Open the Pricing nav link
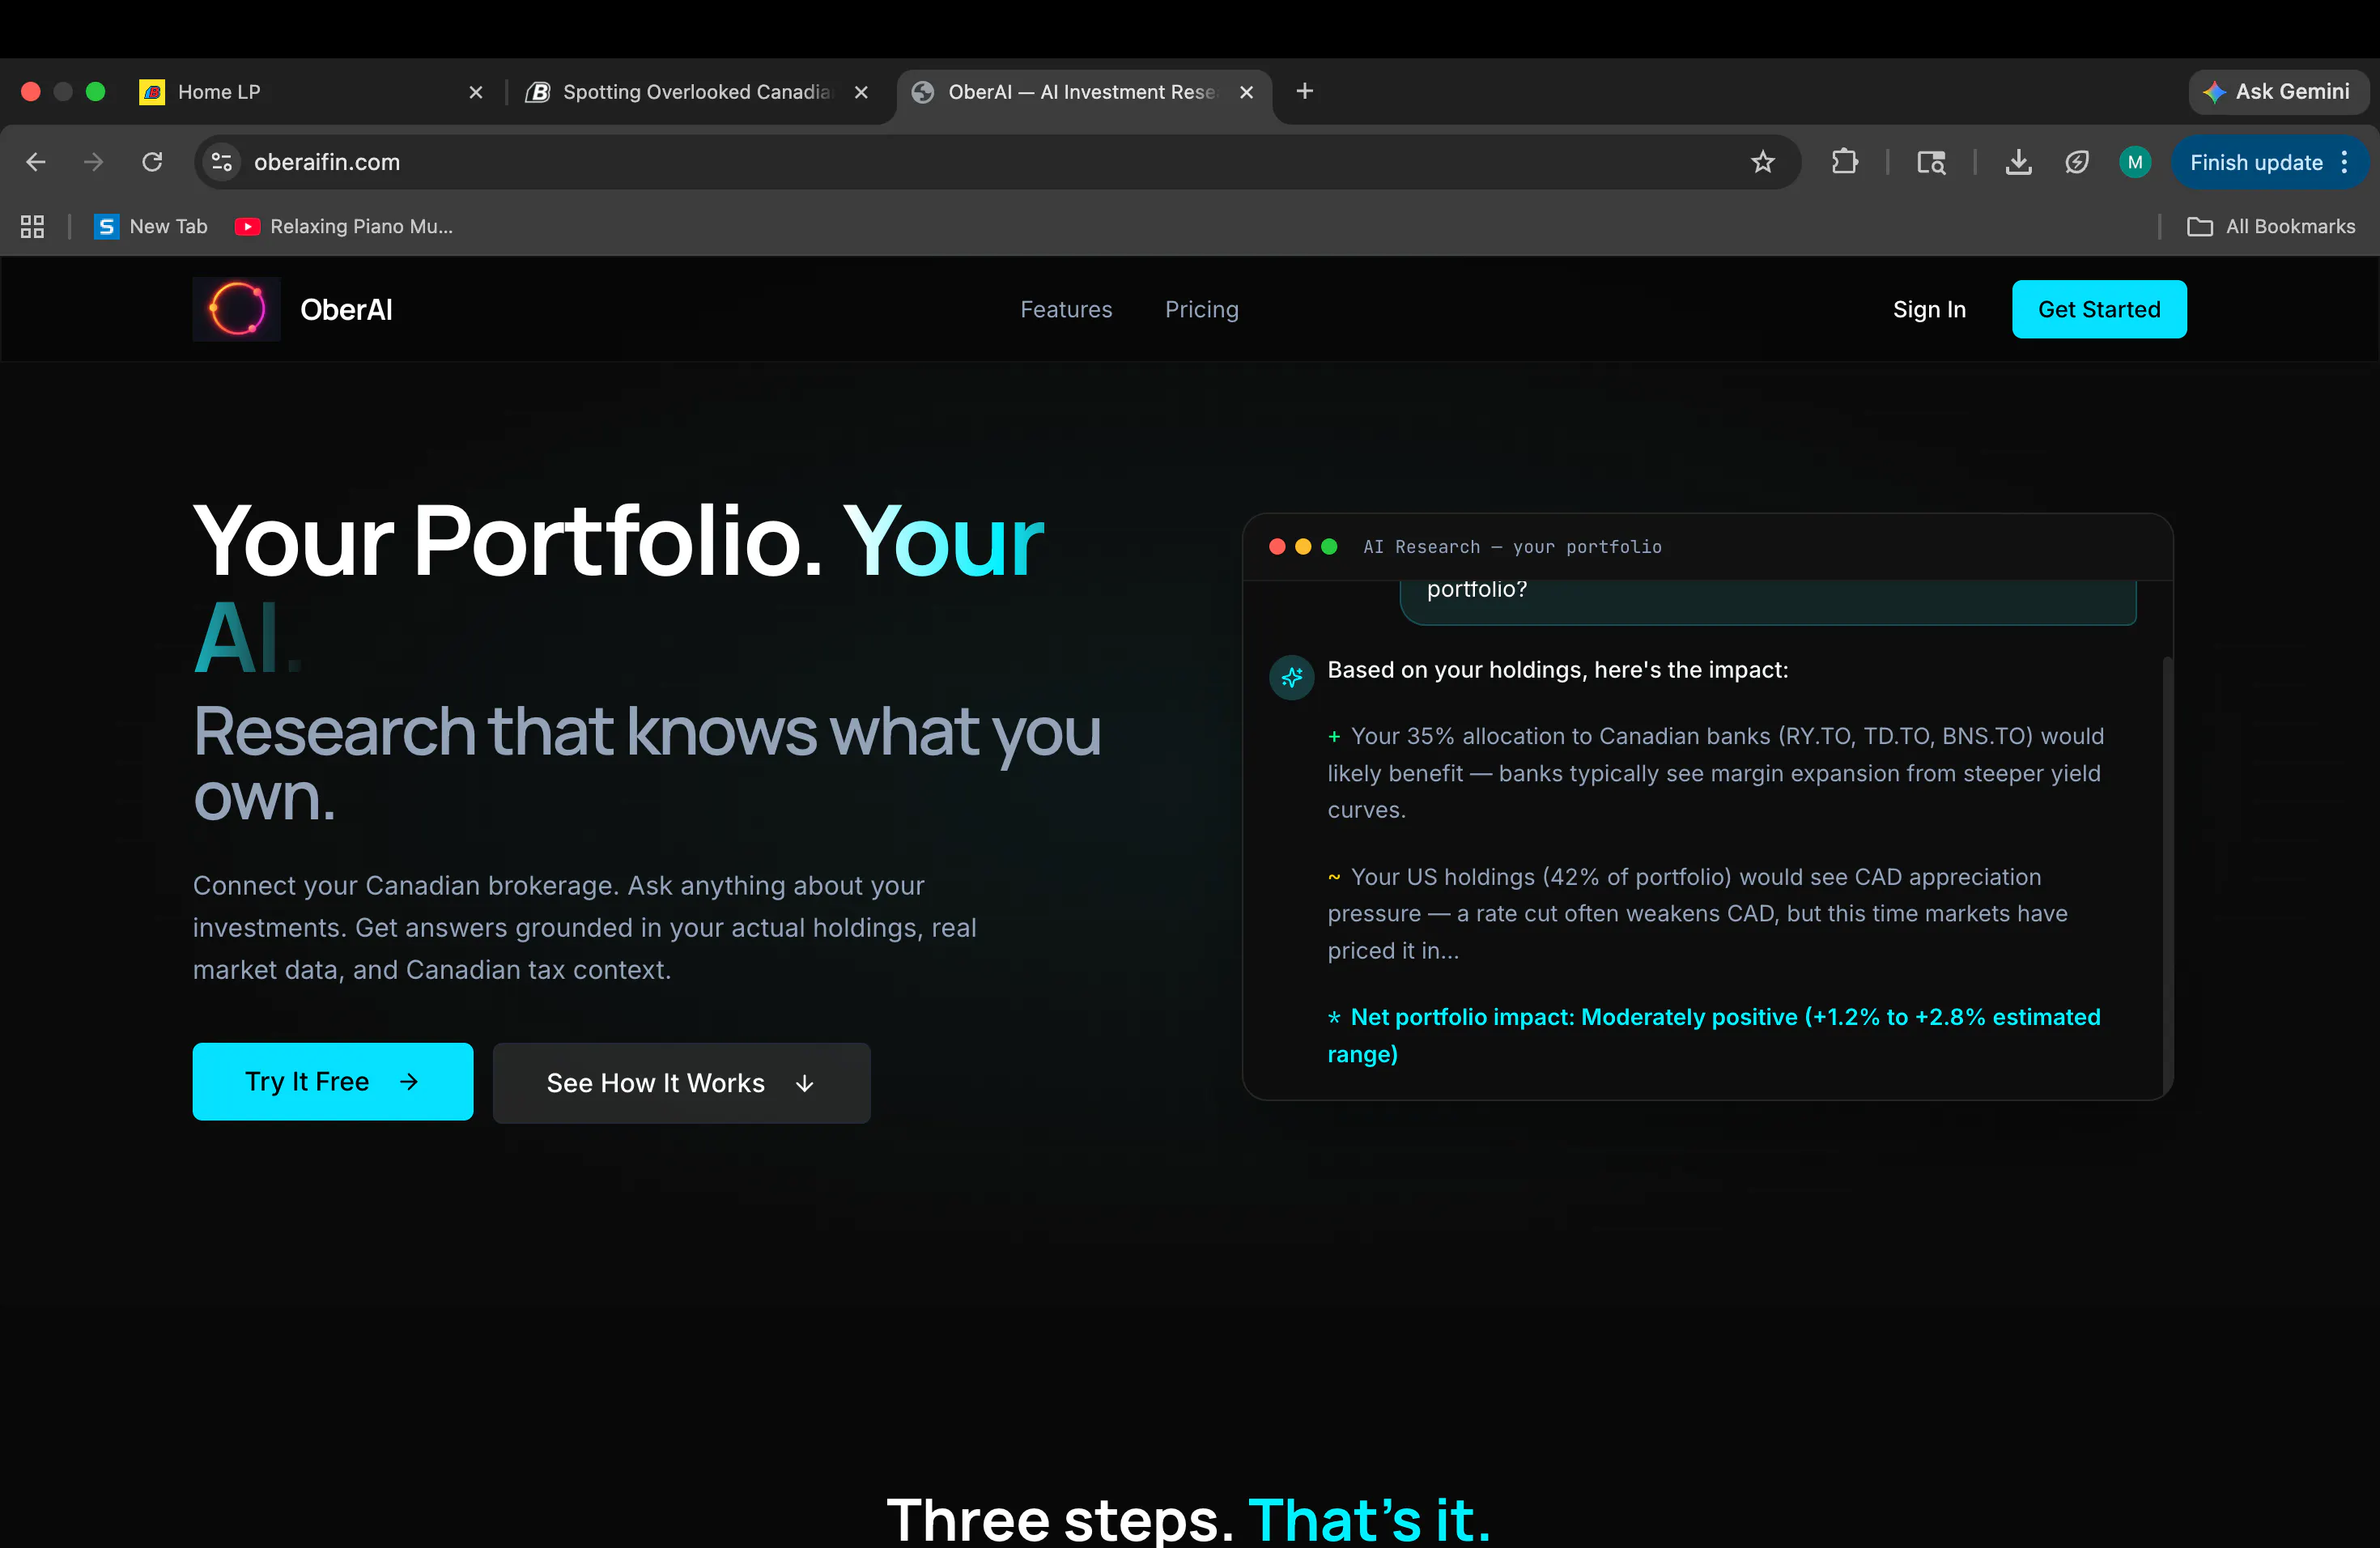Viewport: 2380px width, 1548px height. (1202, 310)
